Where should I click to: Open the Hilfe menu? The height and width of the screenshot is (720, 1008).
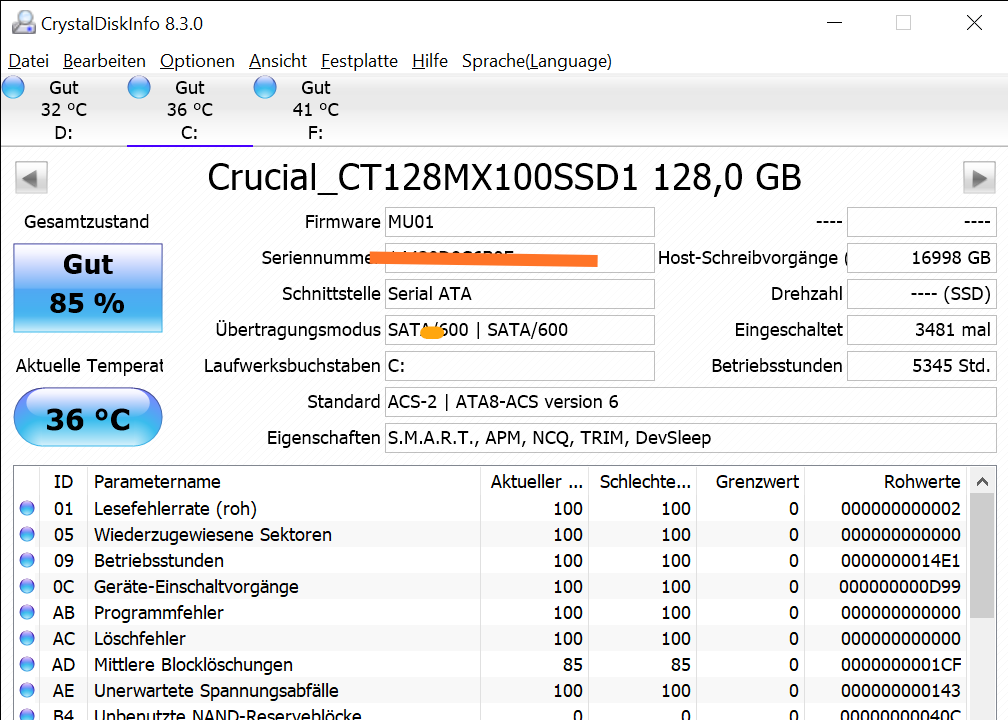tap(429, 61)
